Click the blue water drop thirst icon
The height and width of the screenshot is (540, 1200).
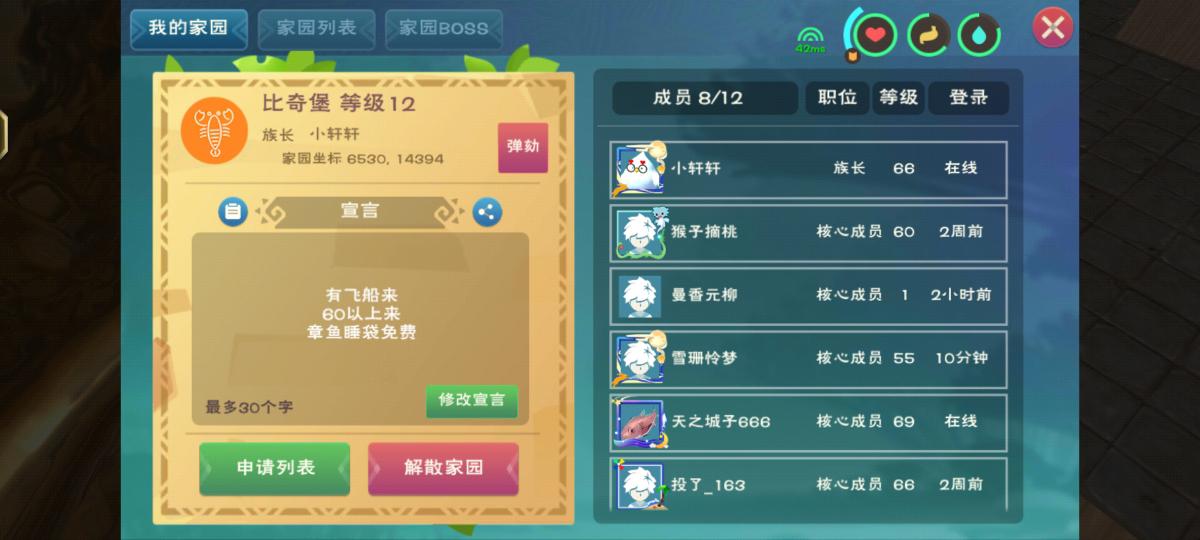click(979, 35)
